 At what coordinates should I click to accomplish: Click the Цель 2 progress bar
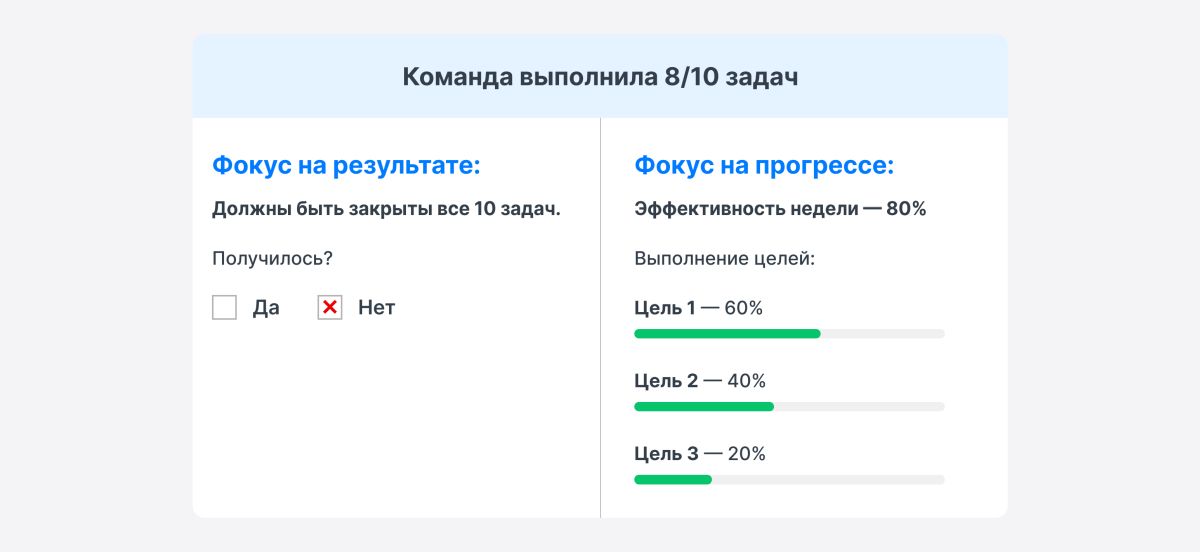(789, 407)
